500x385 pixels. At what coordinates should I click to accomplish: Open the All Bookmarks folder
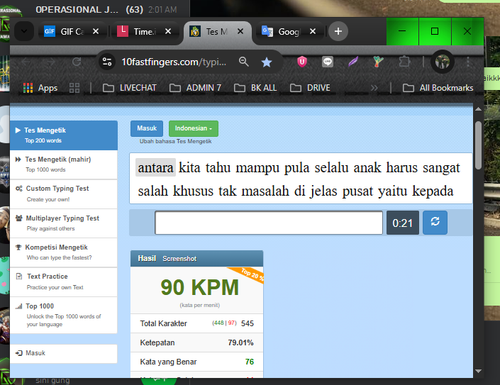pos(438,88)
